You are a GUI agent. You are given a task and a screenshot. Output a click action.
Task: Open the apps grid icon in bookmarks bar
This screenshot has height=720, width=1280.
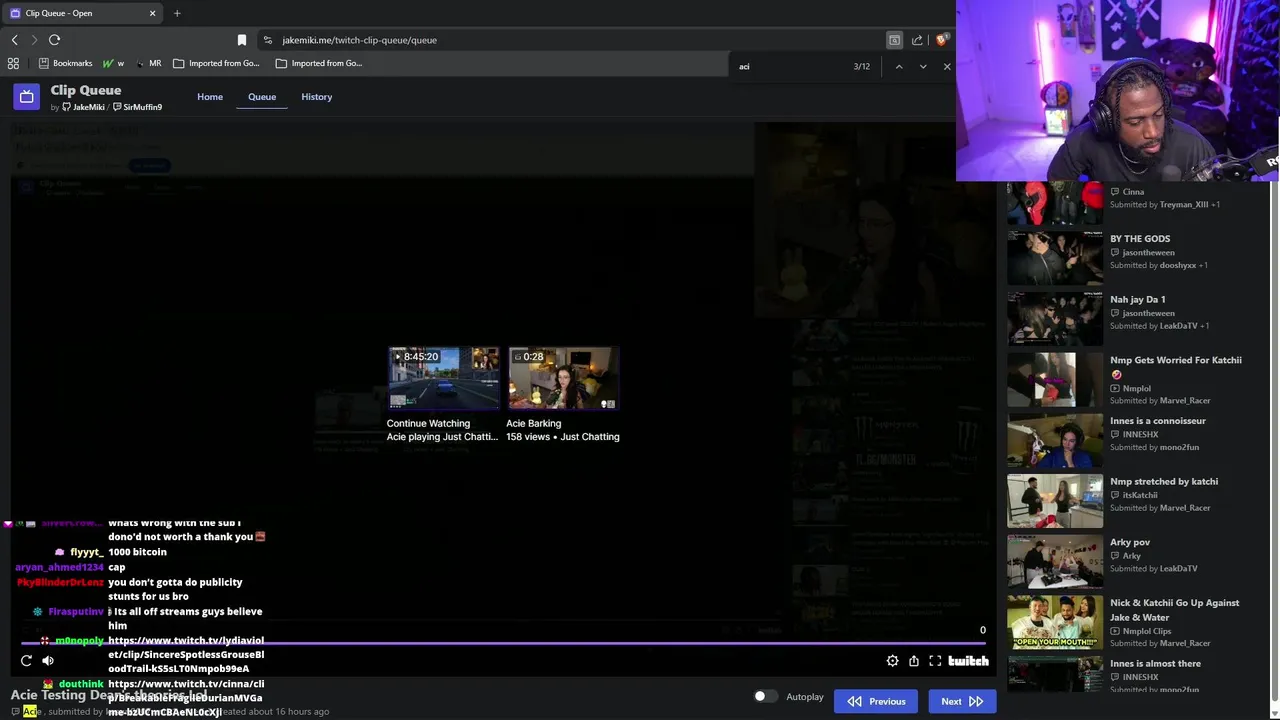[13, 63]
